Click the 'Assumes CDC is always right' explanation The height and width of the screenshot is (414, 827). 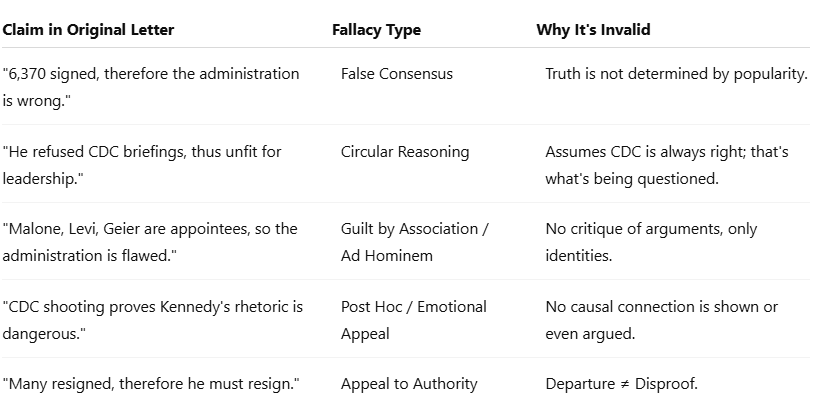tap(667, 163)
